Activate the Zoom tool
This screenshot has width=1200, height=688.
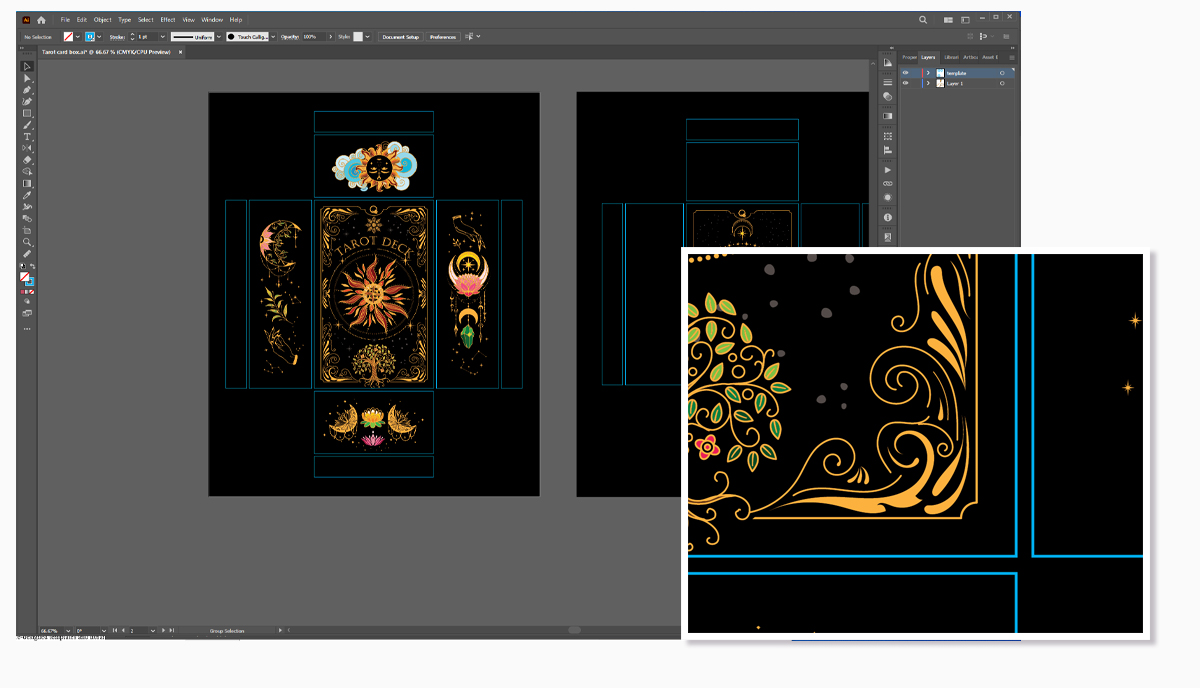pyautogui.click(x=27, y=242)
